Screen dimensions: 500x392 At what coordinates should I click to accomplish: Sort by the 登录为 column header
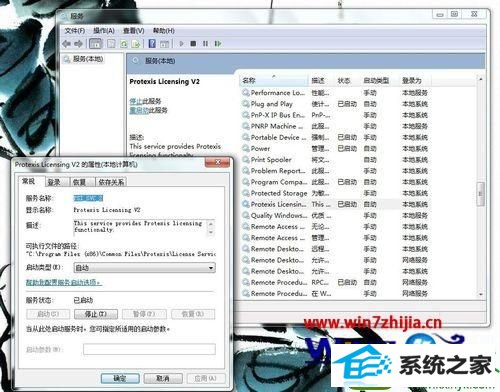414,80
